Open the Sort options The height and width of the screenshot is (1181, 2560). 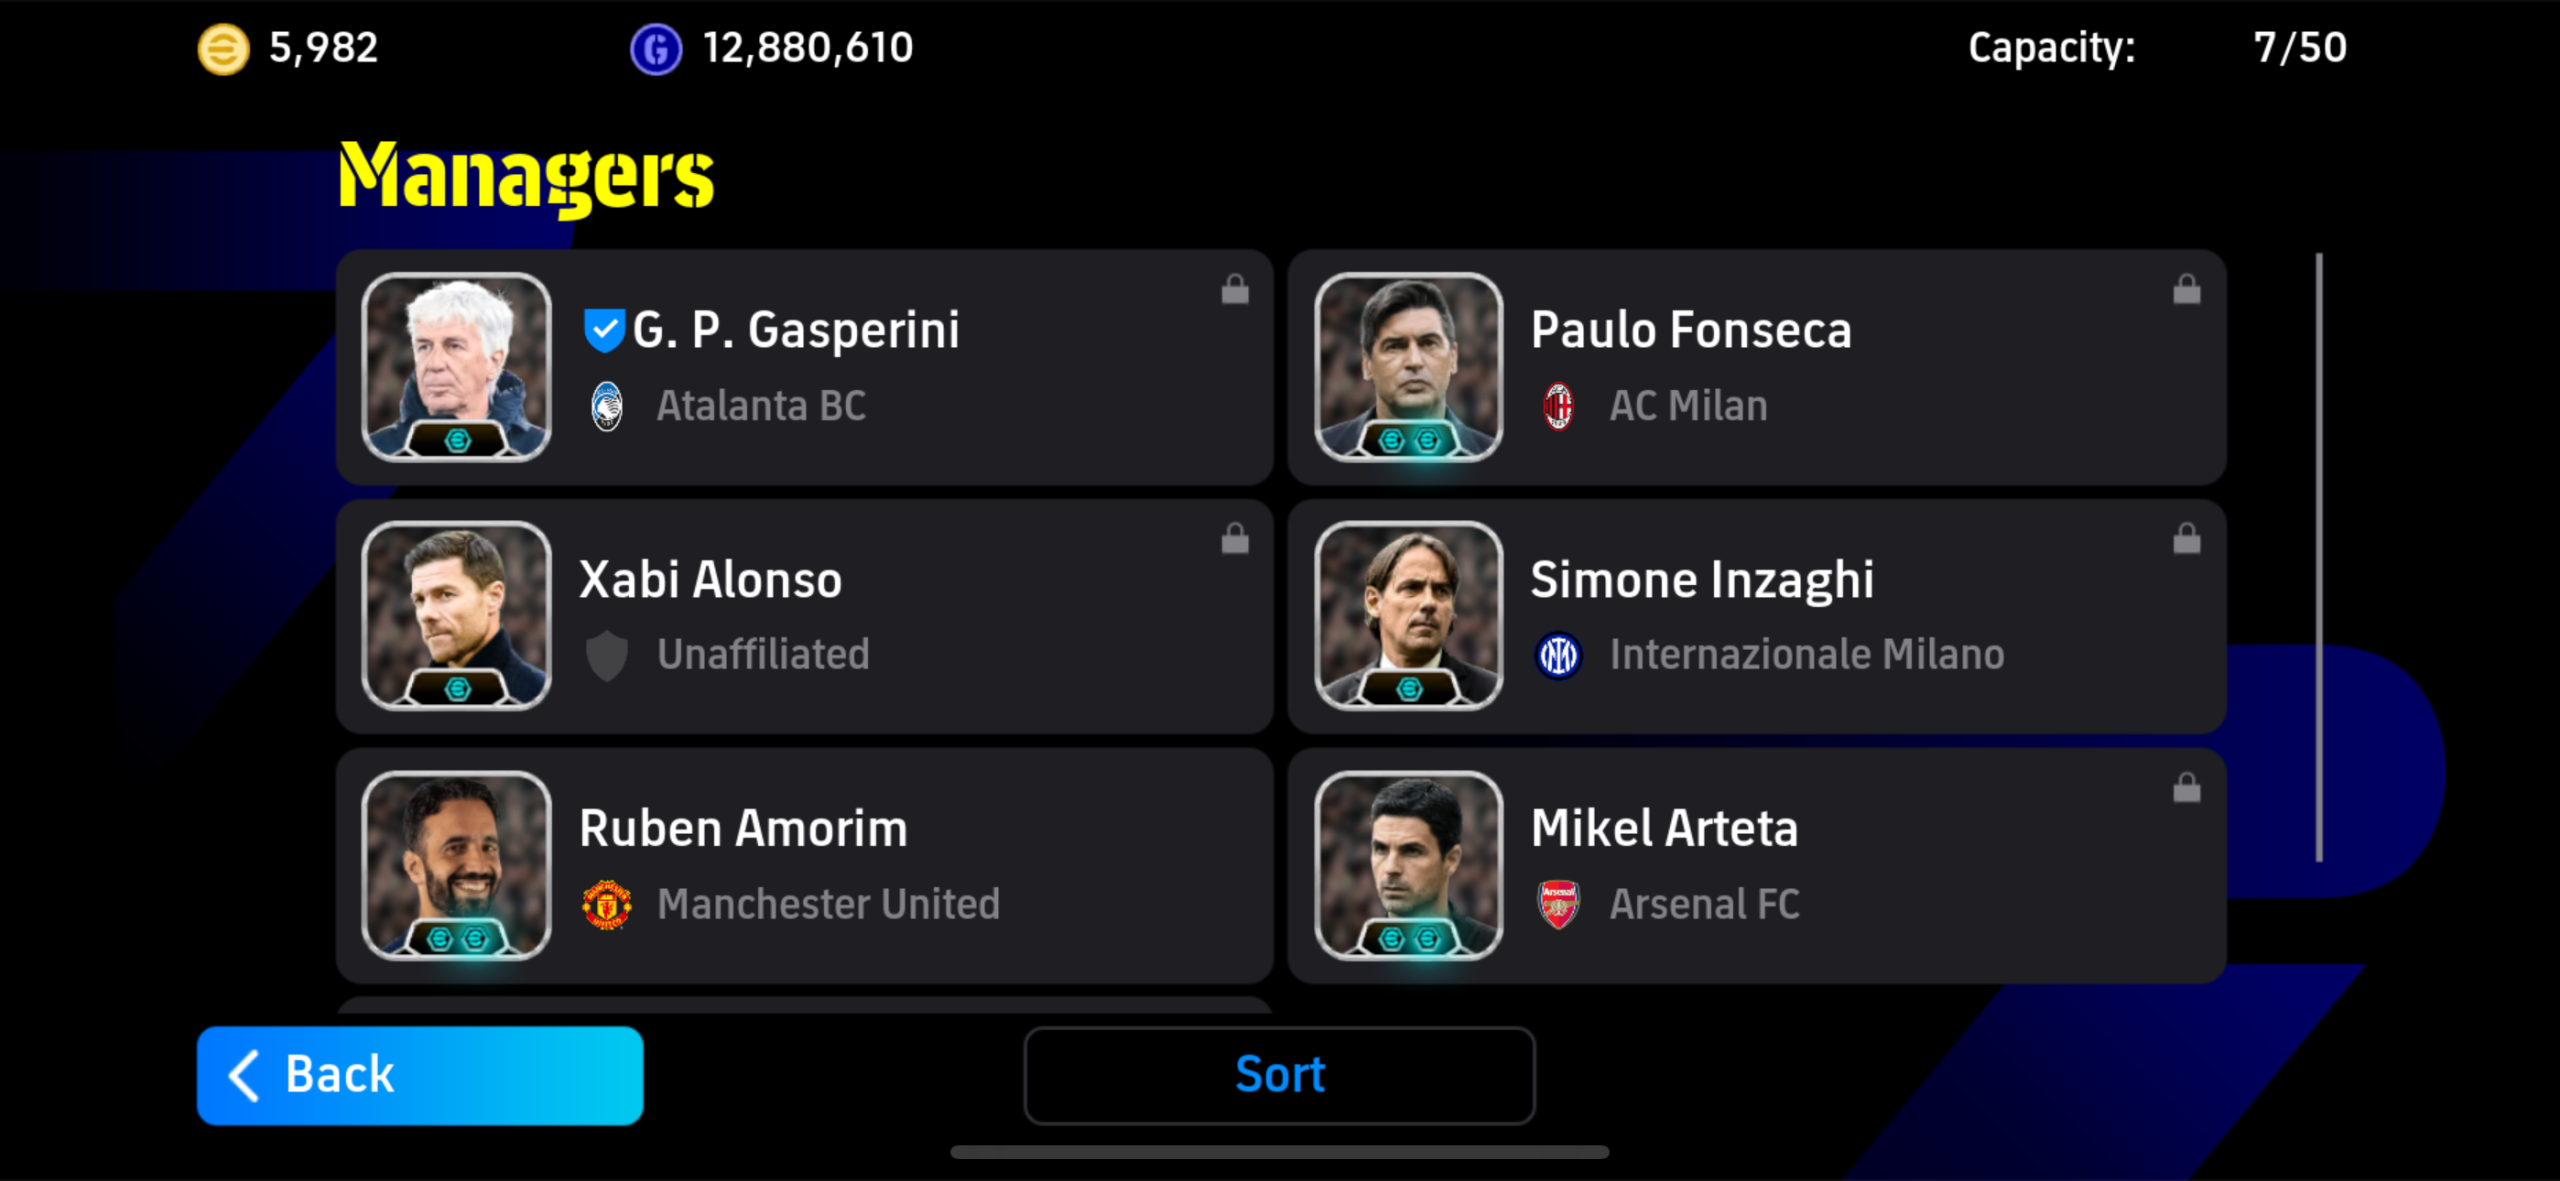[1279, 1075]
